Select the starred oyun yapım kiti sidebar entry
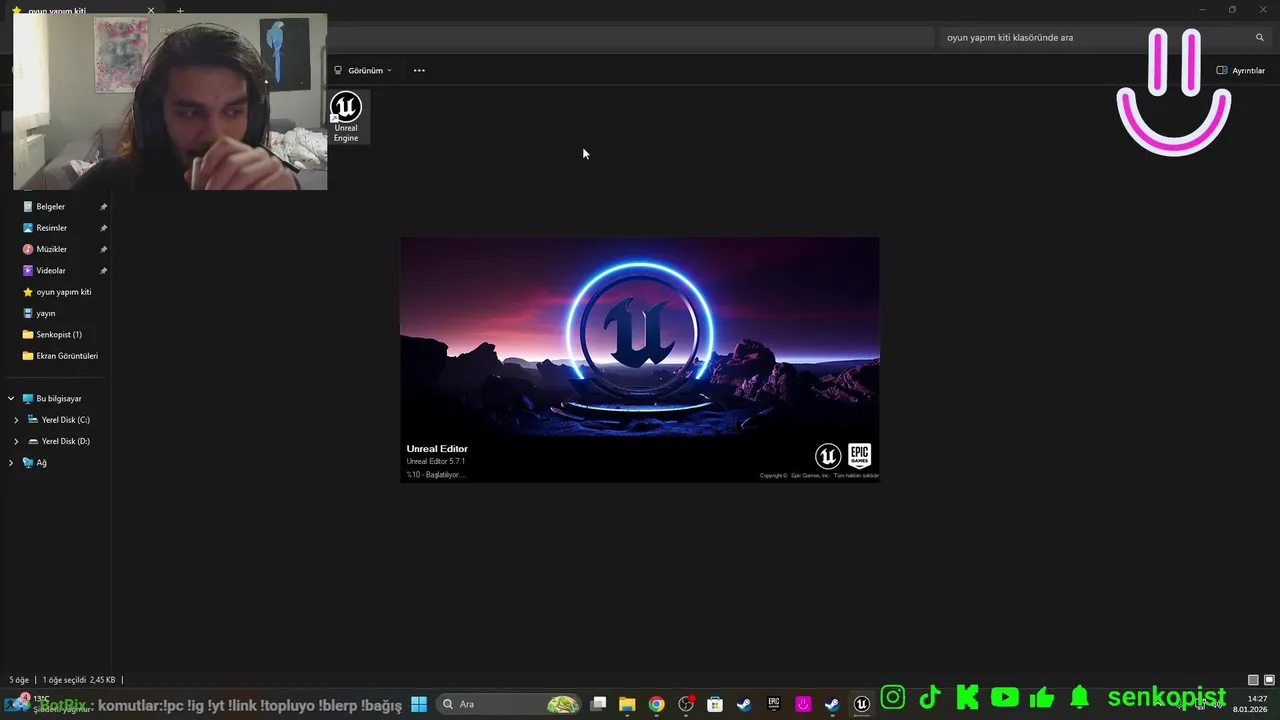The width and height of the screenshot is (1280, 720). coord(63,292)
